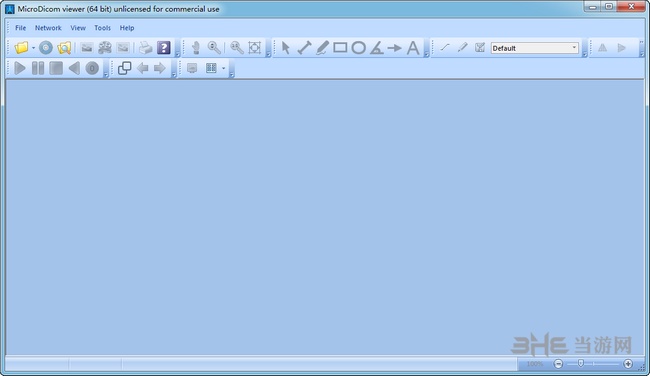Open a DICOM file with the folder icon
650x376 pixels.
tap(21, 48)
